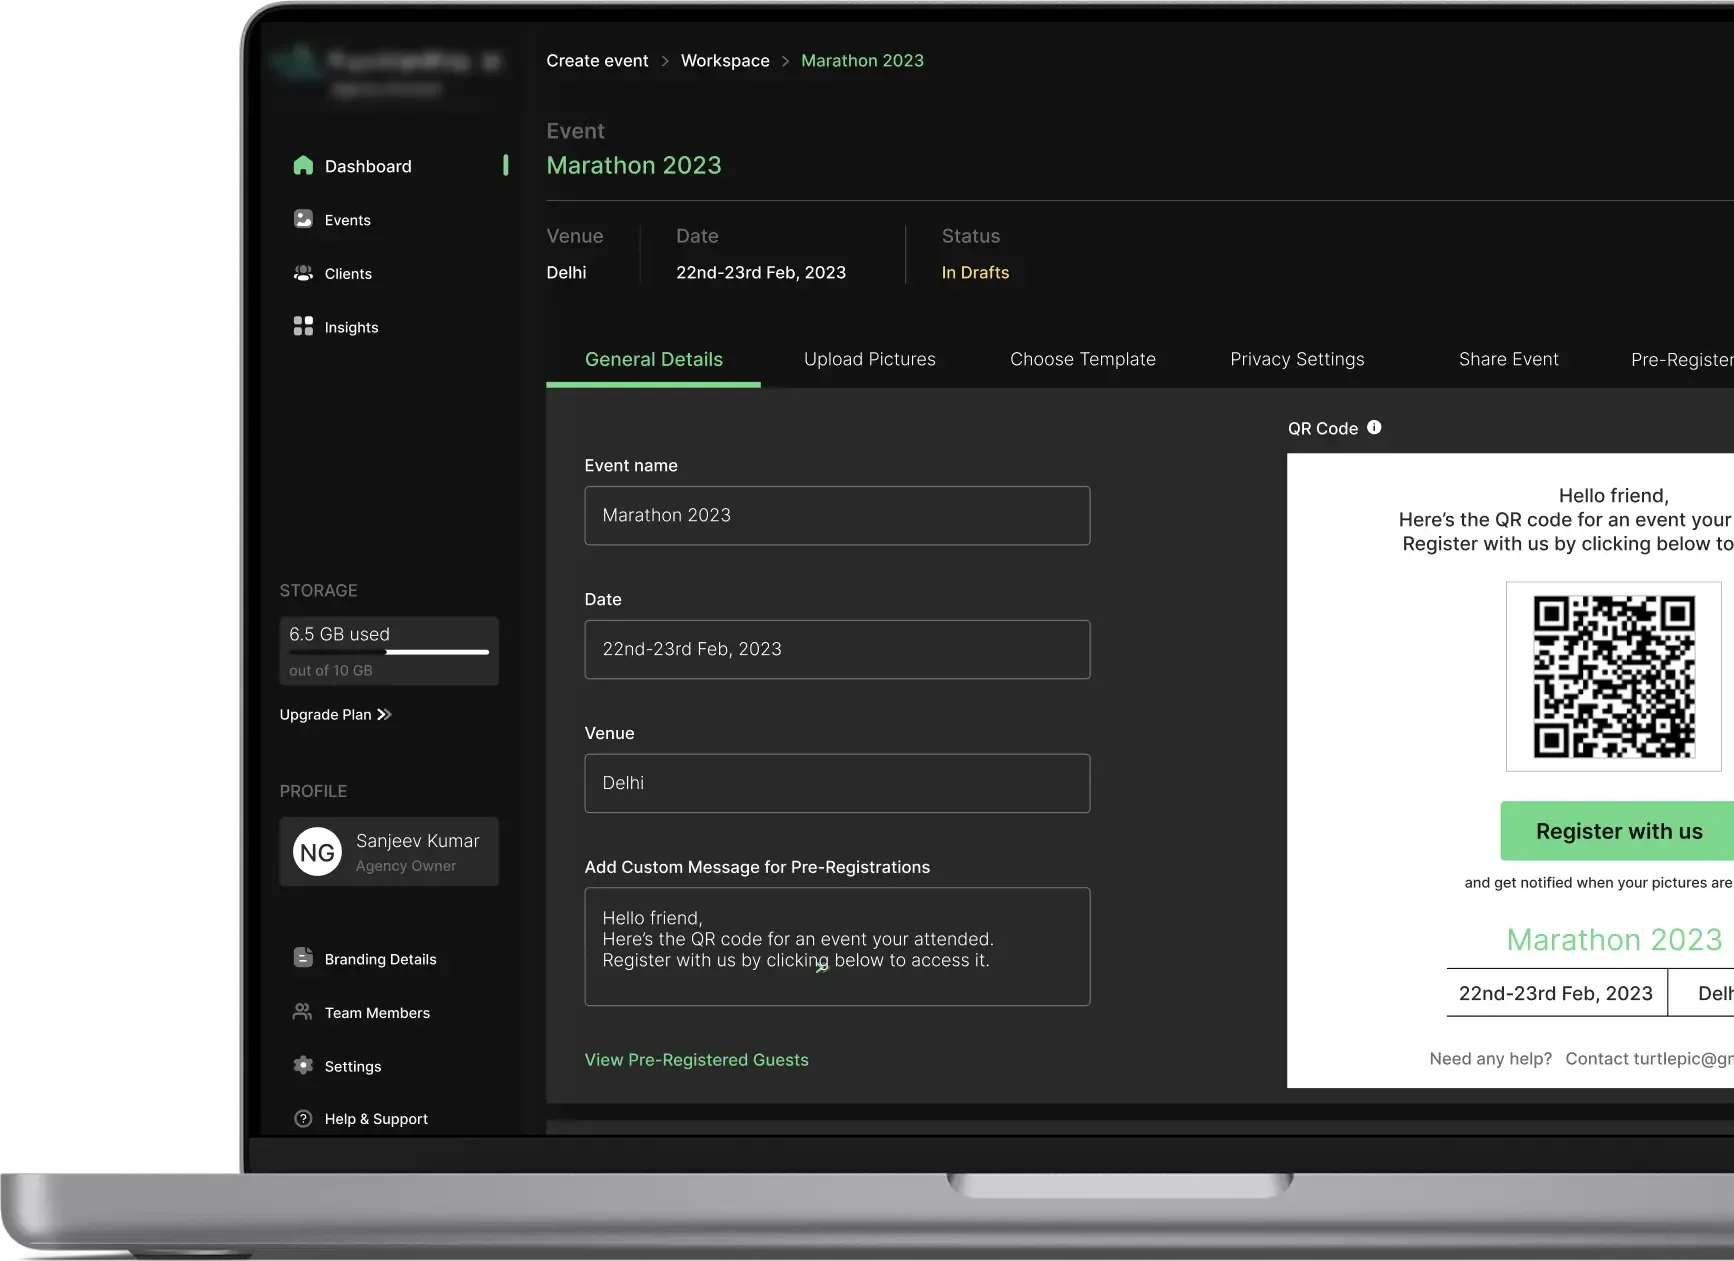Viewport: 1734px width, 1261px height.
Task: Switch to the Upload Pictures tab
Action: 869,359
